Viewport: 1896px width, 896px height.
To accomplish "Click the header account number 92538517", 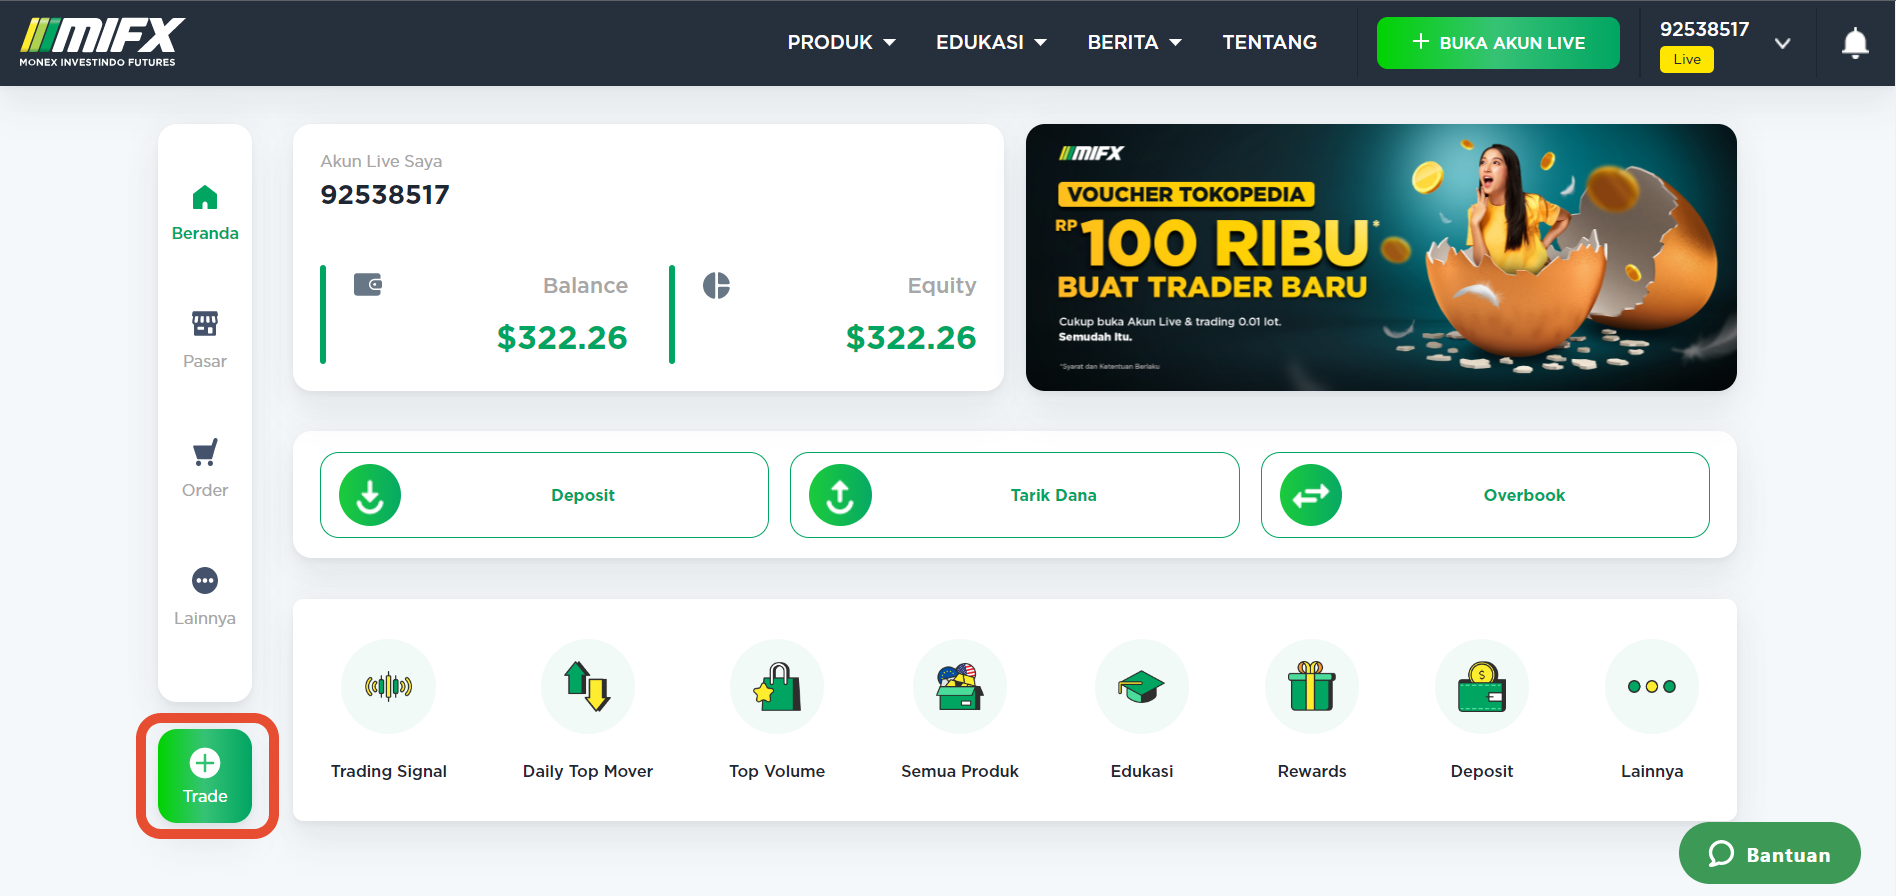I will (1705, 29).
